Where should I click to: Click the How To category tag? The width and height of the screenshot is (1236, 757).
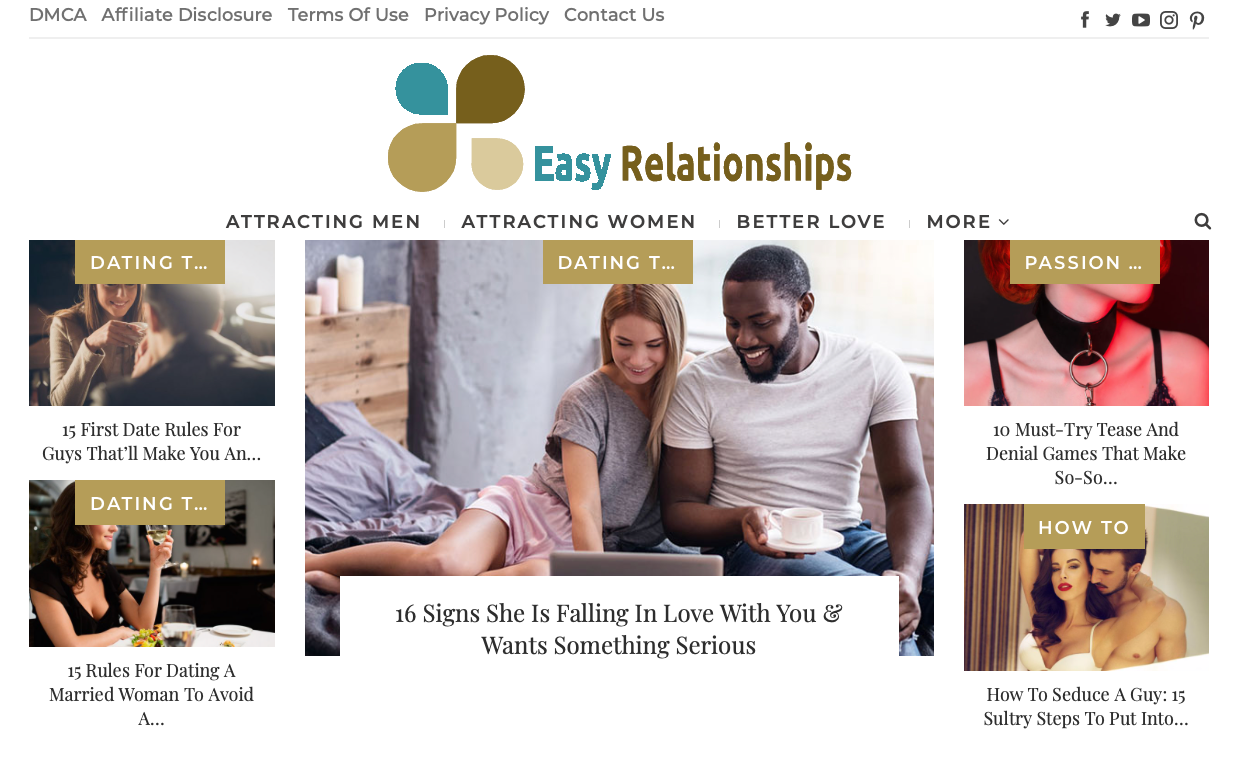pyautogui.click(x=1084, y=527)
